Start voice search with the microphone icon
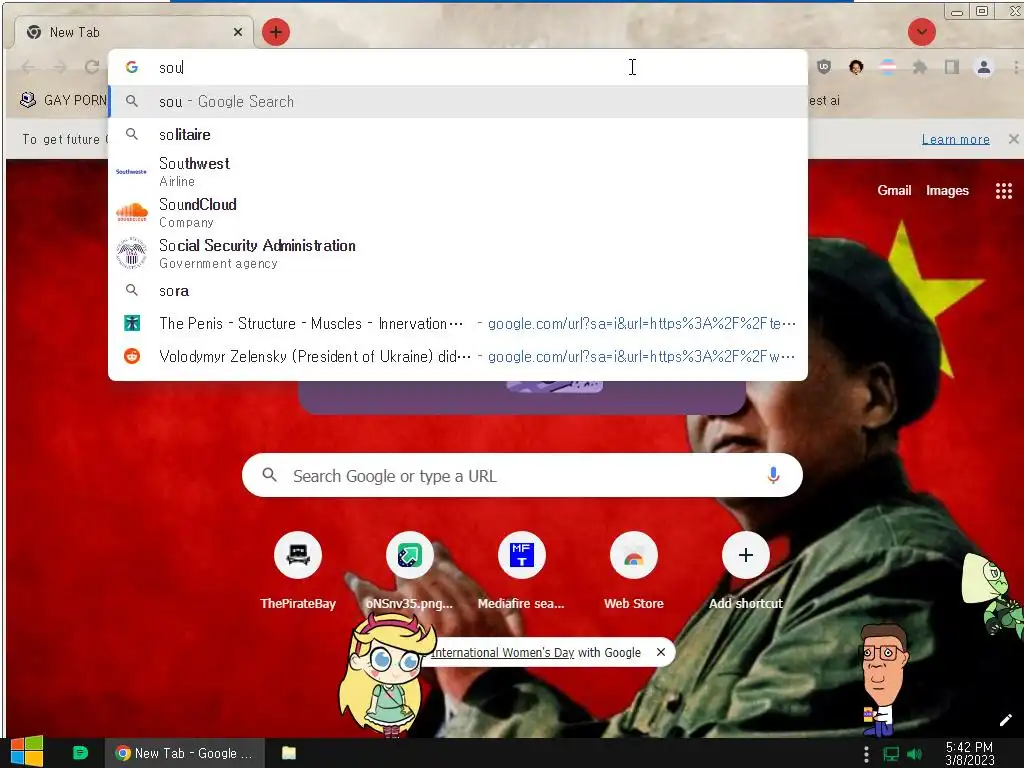 click(773, 475)
